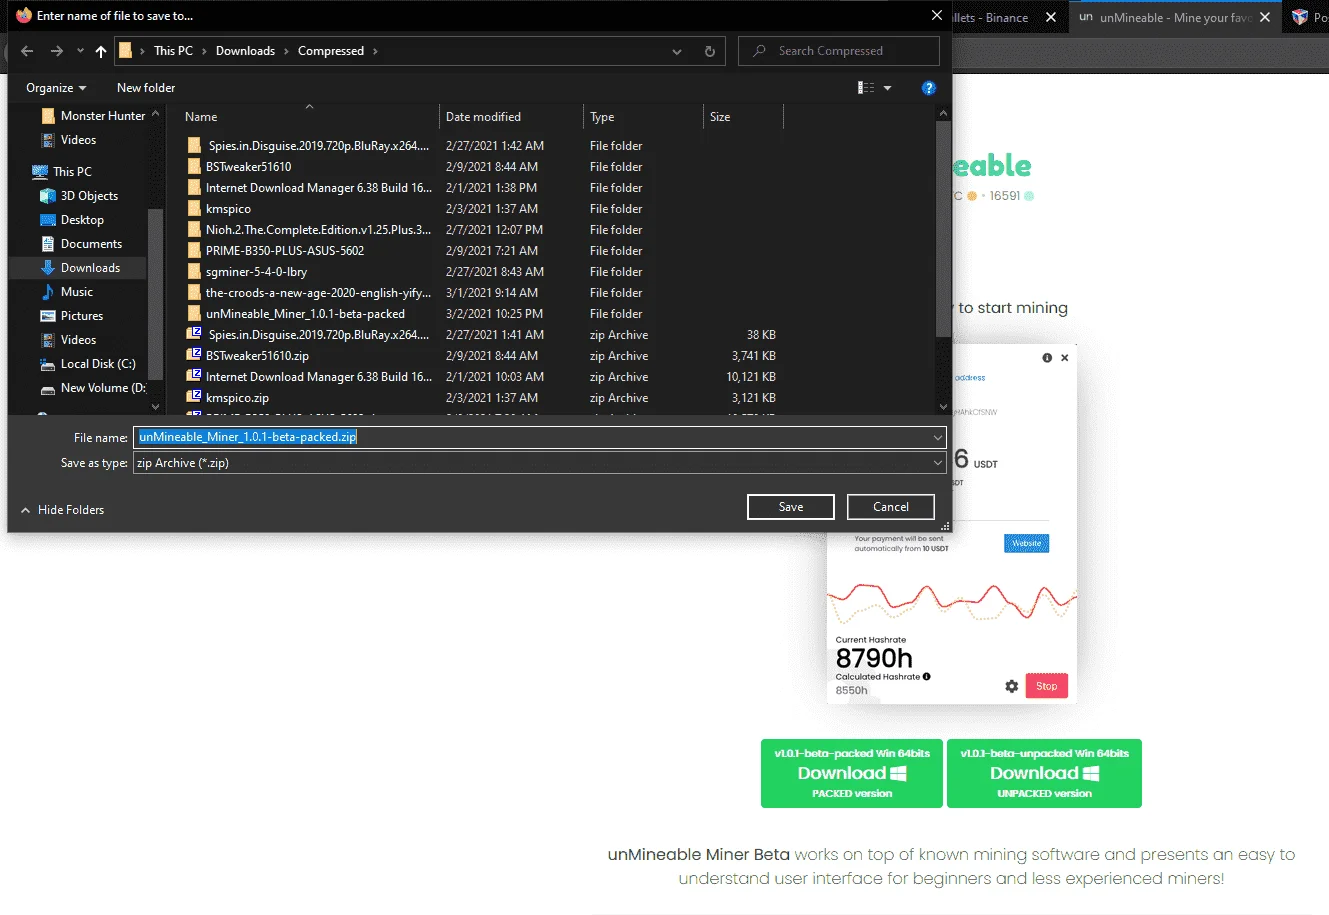The width and height of the screenshot is (1329, 915).
Task: Select the kmspico folder icon
Action: 194,209
